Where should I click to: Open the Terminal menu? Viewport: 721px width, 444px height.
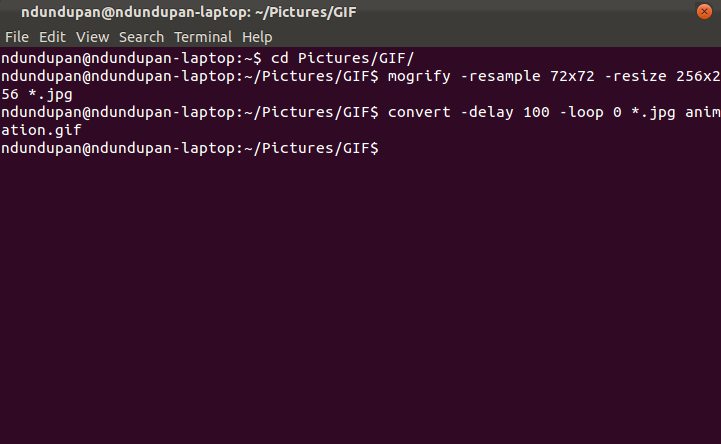click(x=203, y=37)
